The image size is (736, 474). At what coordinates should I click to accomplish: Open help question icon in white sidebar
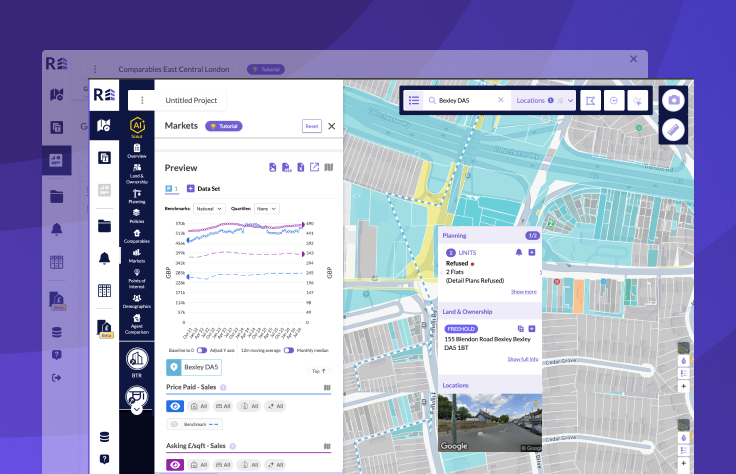pos(104,459)
